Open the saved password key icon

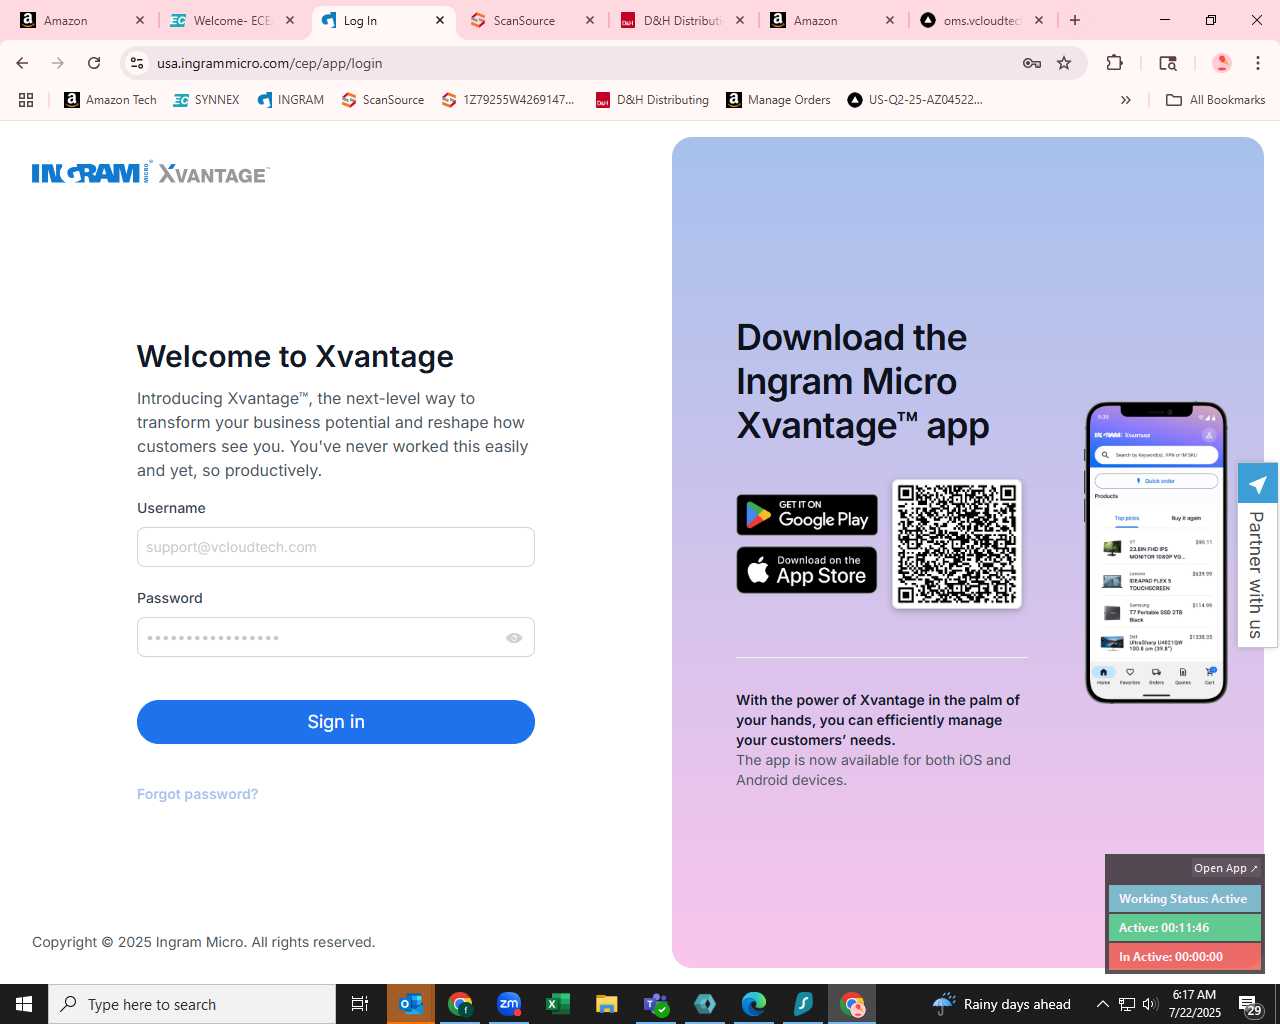(1032, 63)
